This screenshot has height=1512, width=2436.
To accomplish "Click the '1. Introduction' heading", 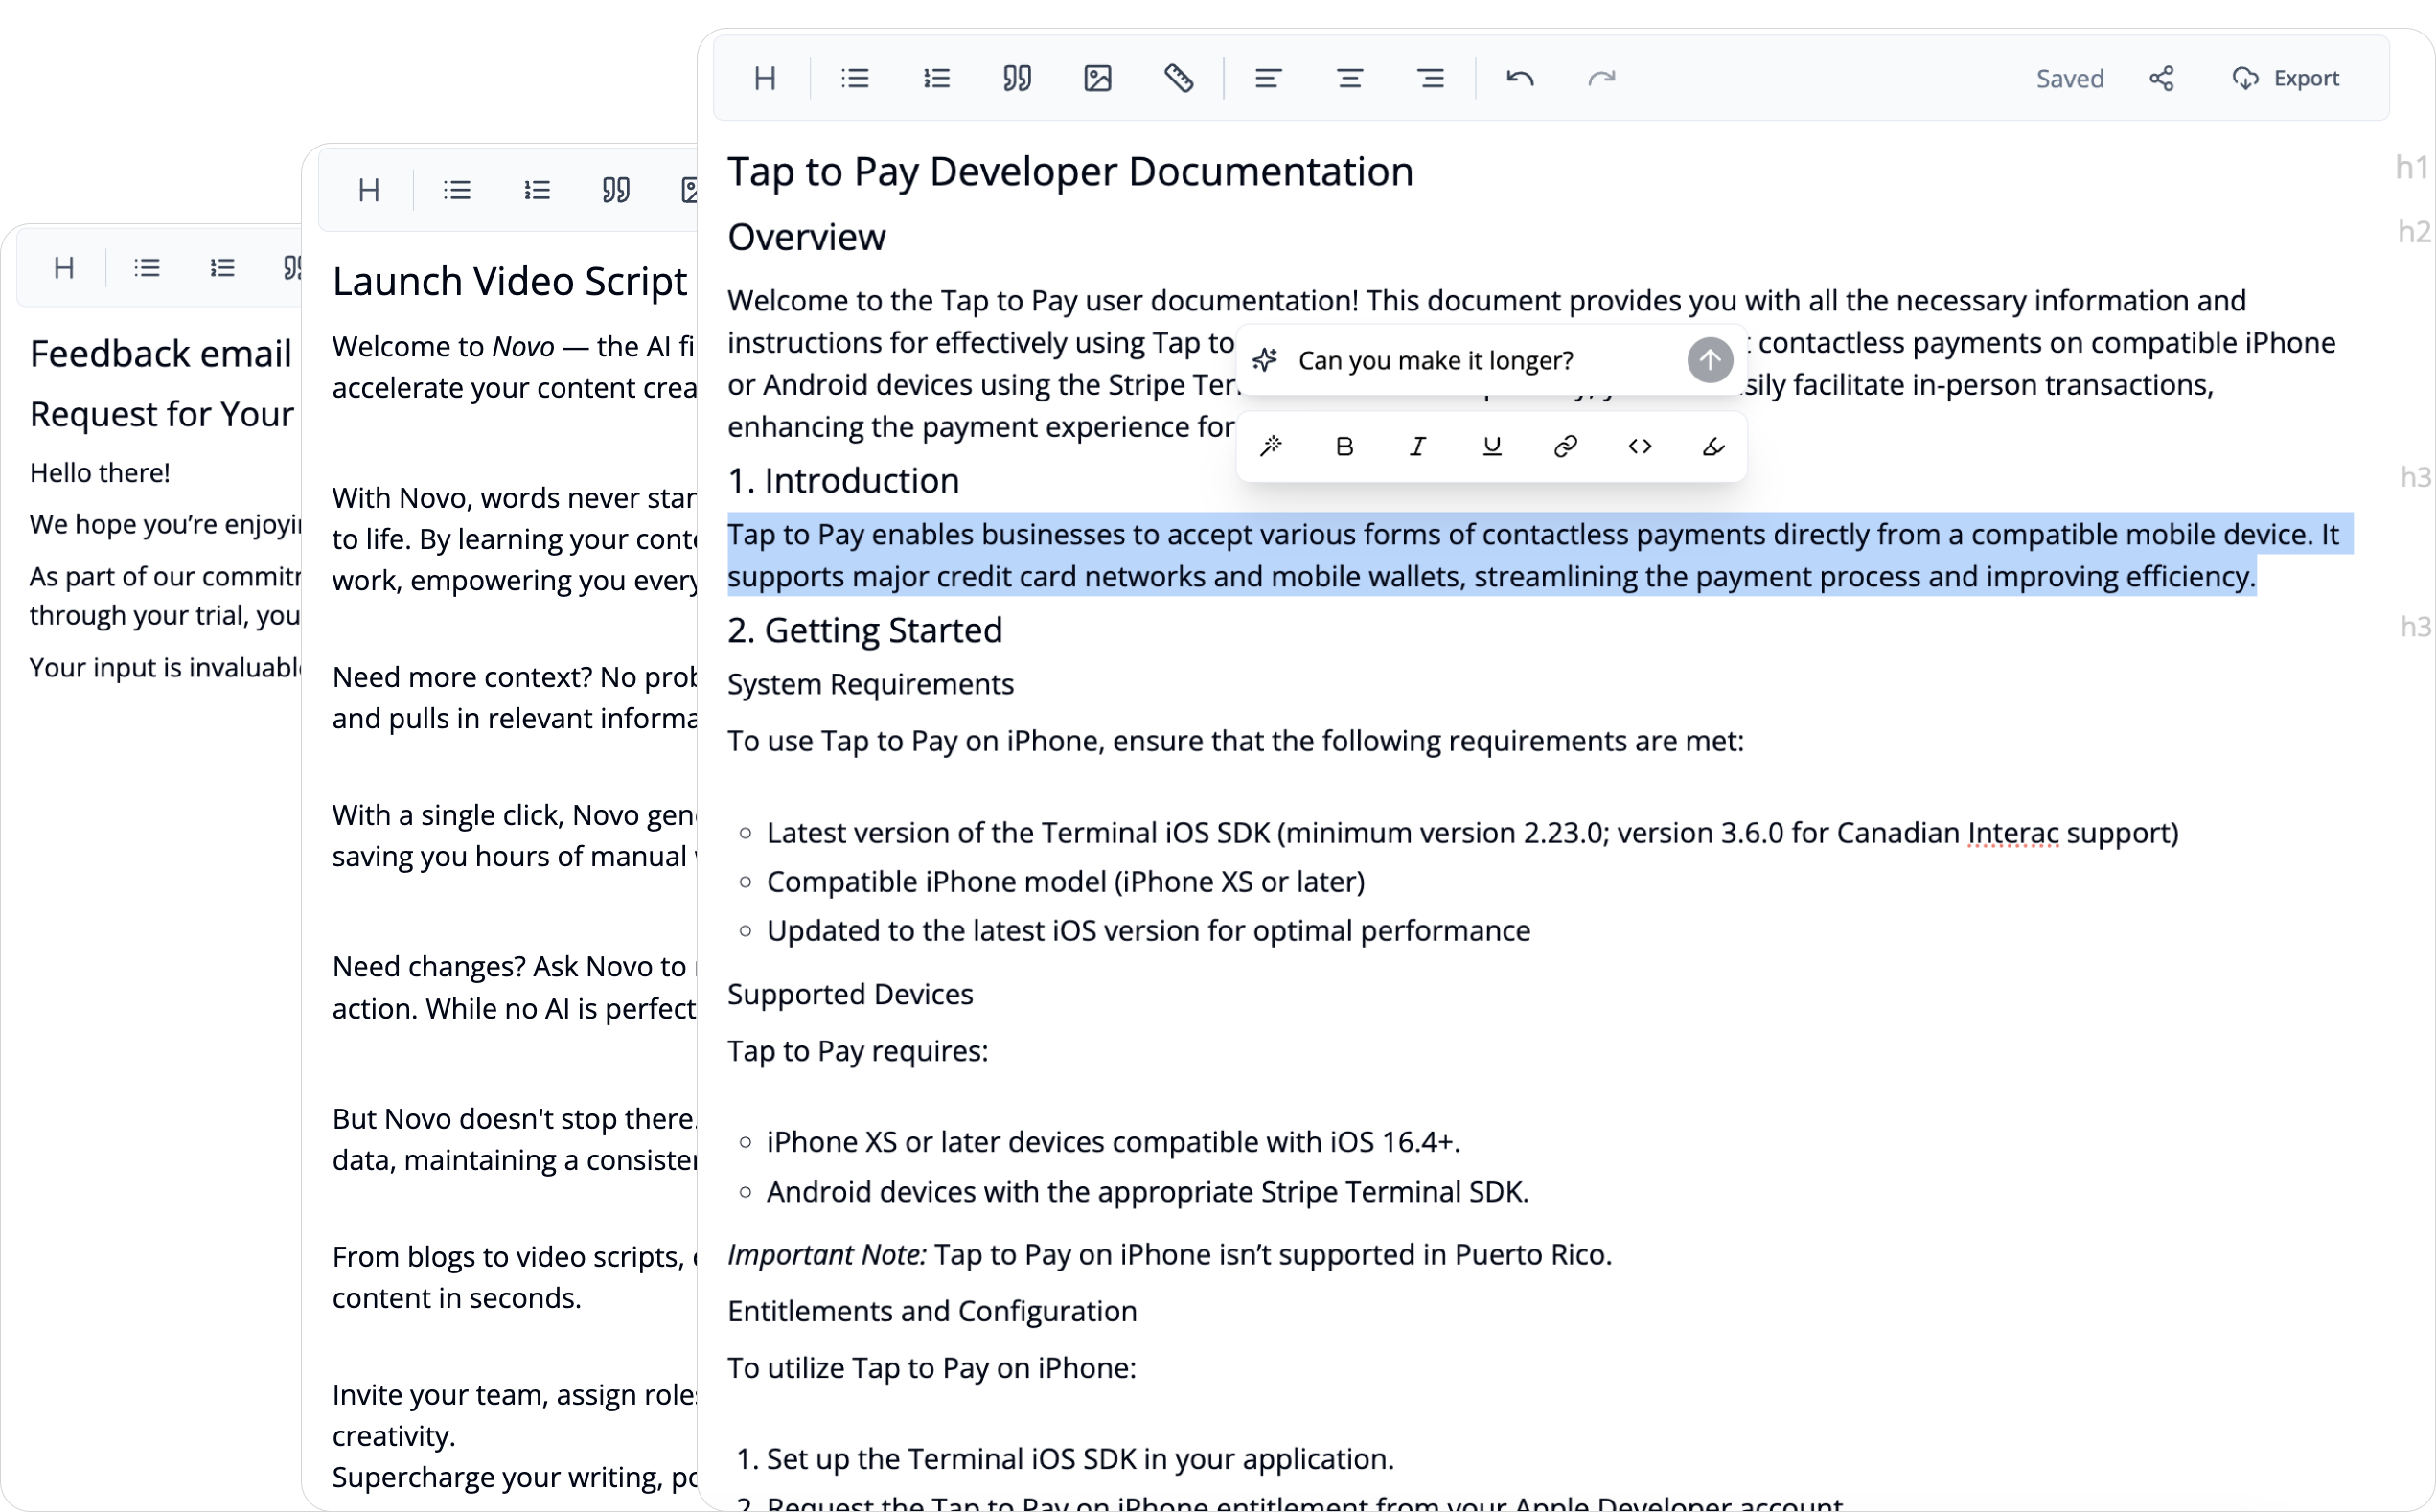I will pyautogui.click(x=843, y=481).
